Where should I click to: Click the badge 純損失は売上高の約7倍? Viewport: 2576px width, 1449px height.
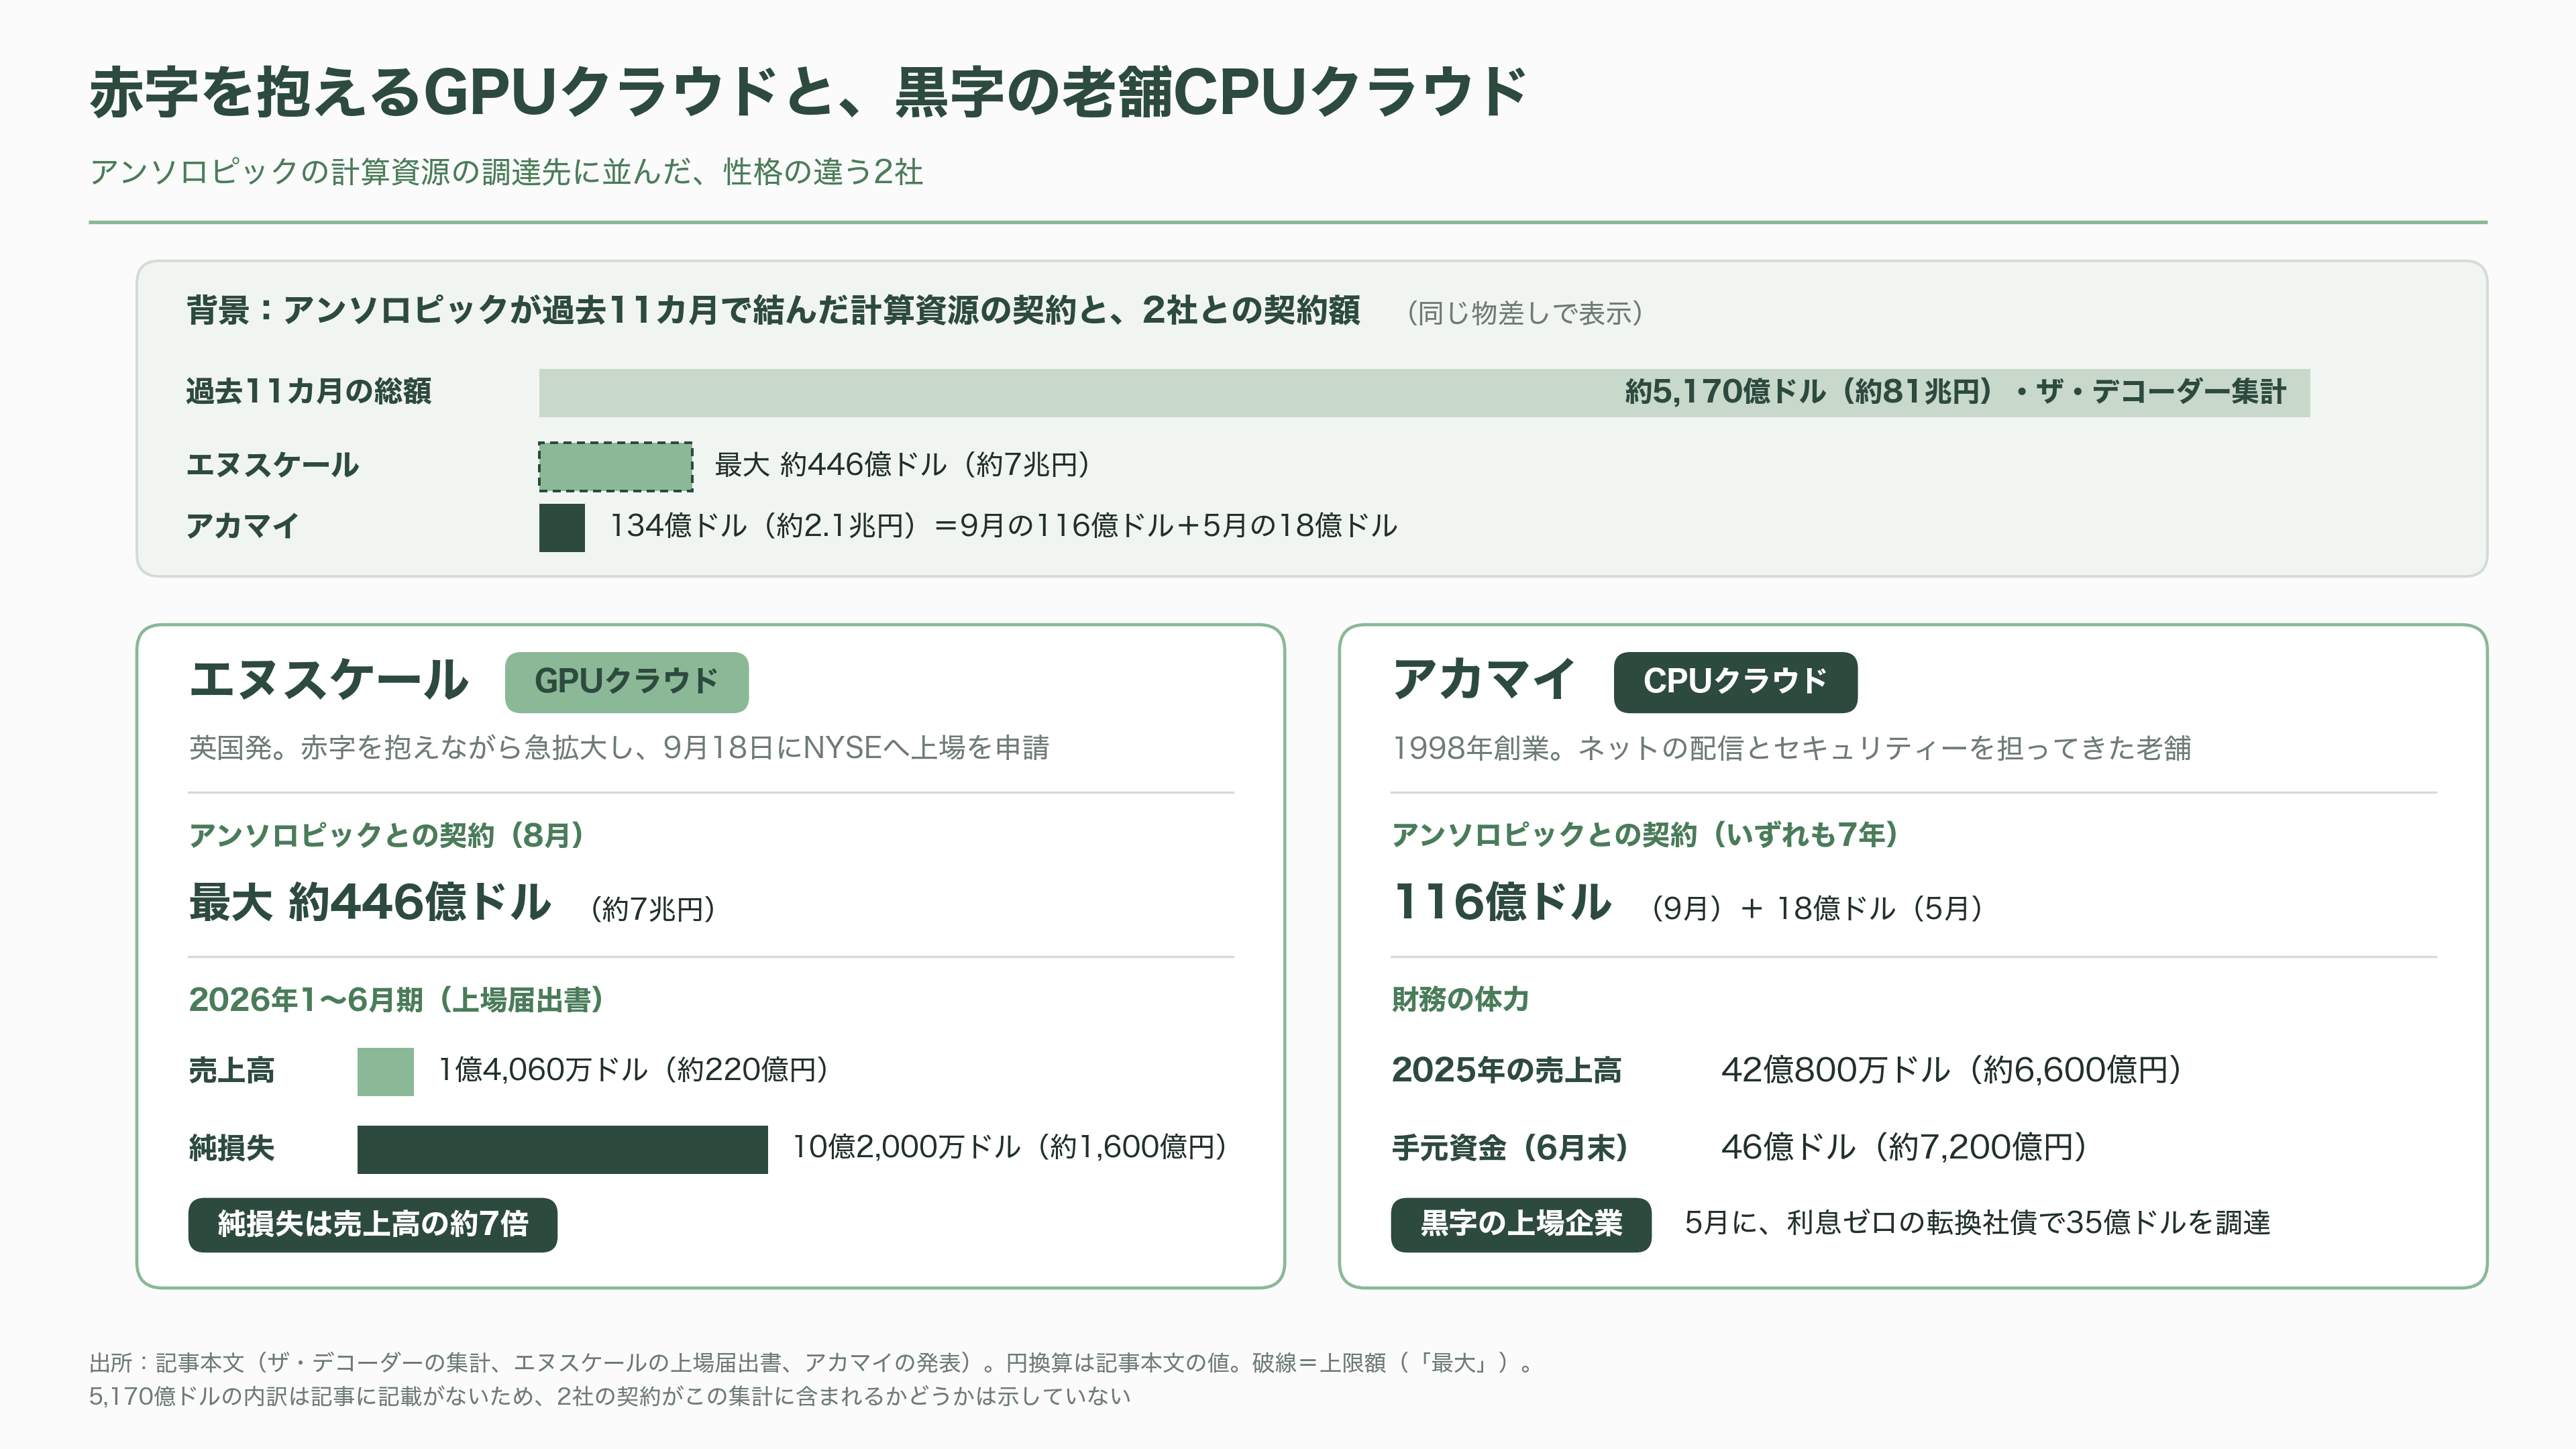point(373,1225)
